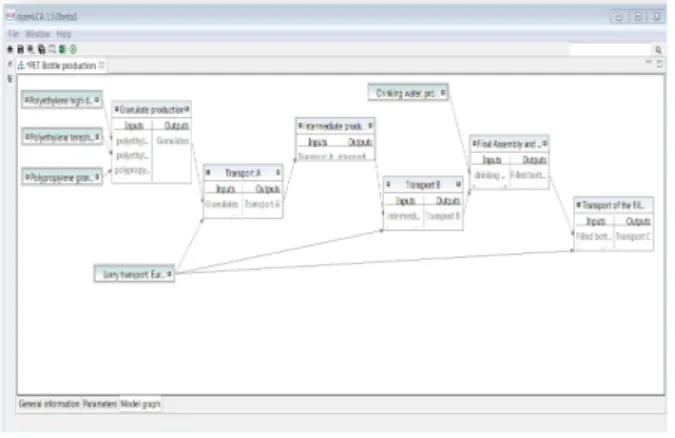Select the PET Bottle production editor tab
675x438 pixels.
coord(61,65)
